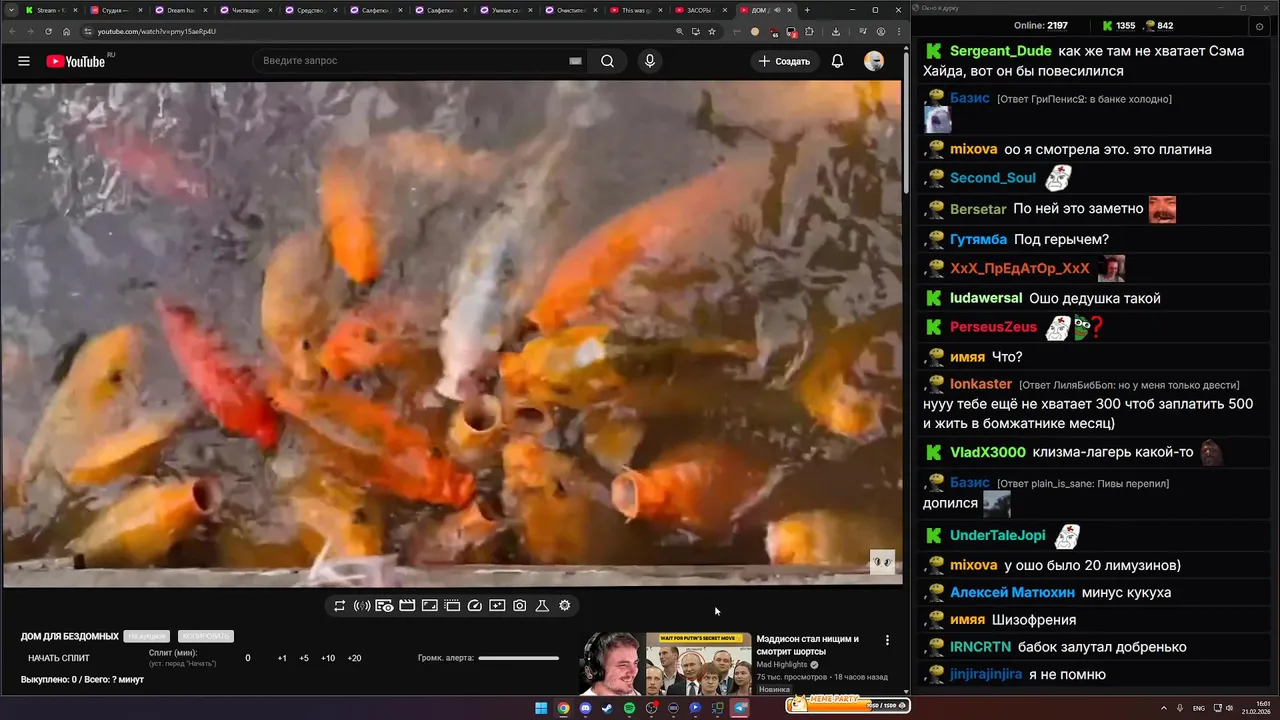The width and height of the screenshot is (1280, 720).
Task: Click the split minutes value 0 field
Action: point(248,658)
